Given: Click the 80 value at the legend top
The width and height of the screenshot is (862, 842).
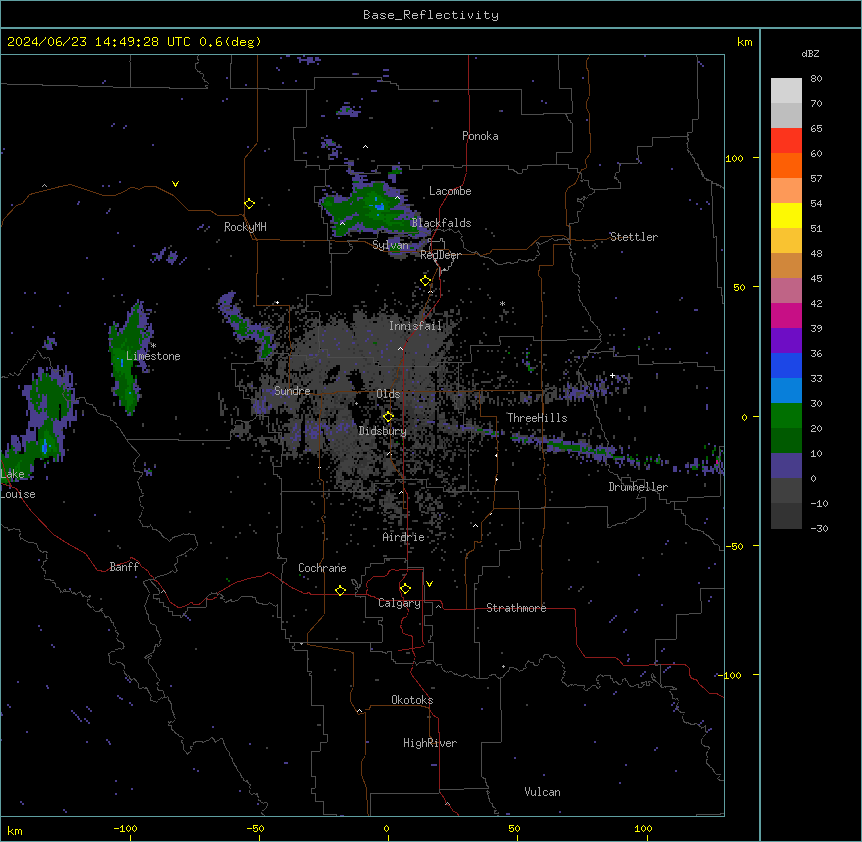Looking at the screenshot, I should coord(816,79).
